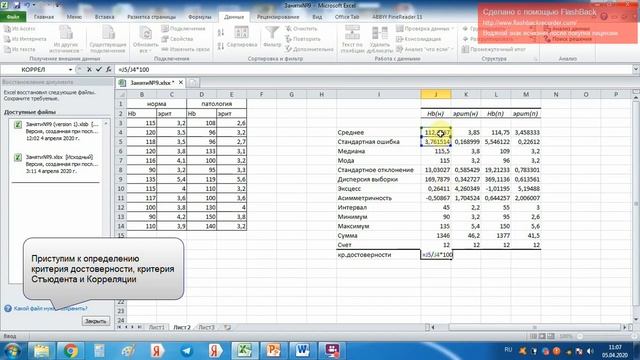Switch to the Рецензирование ribbon tab
The width and height of the screenshot is (640, 360).
278,17
